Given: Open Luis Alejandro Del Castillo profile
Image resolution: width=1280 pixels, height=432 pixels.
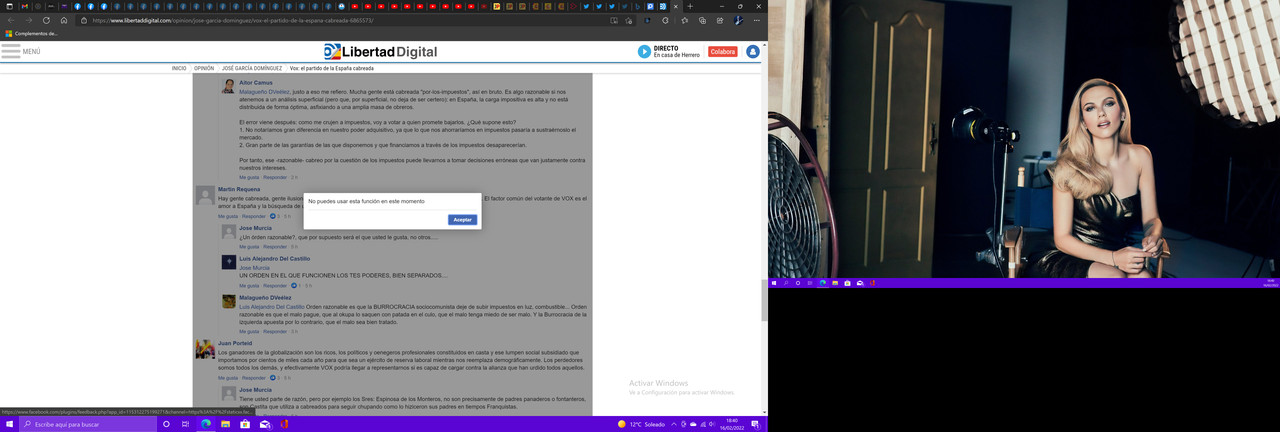Looking at the screenshot, I should pos(275,259).
